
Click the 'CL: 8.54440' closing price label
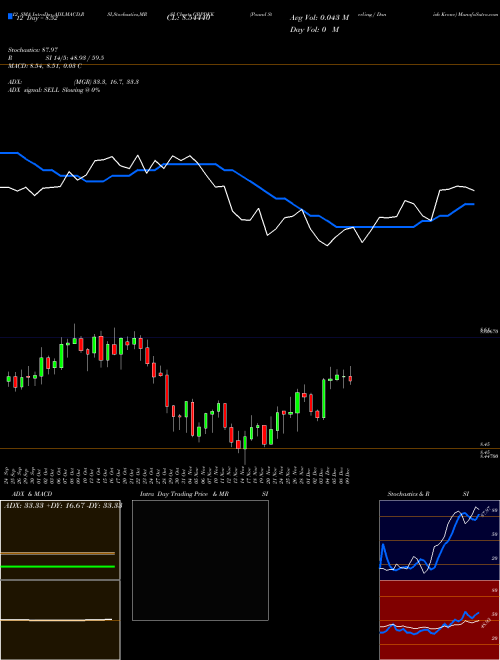pyautogui.click(x=188, y=18)
